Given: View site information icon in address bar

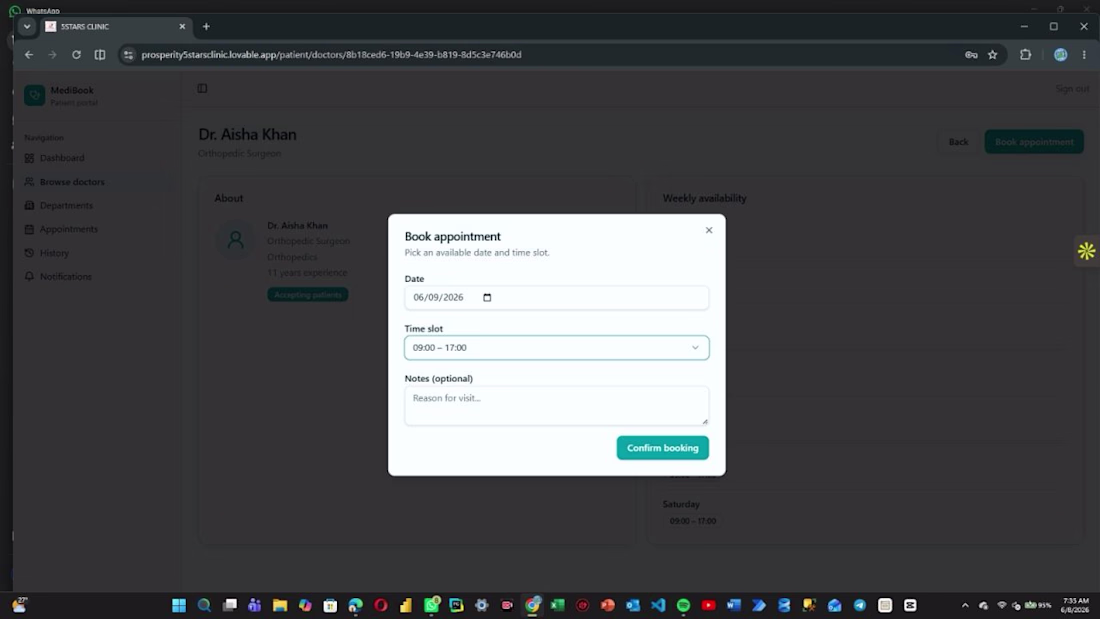Looking at the screenshot, I should 128,55.
